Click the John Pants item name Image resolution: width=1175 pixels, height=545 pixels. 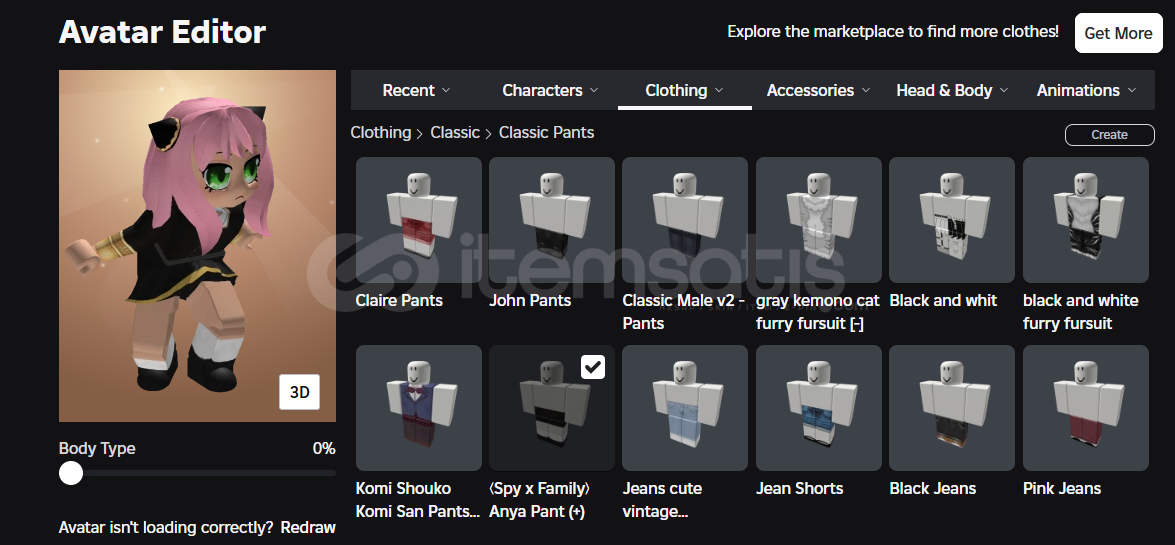(531, 301)
